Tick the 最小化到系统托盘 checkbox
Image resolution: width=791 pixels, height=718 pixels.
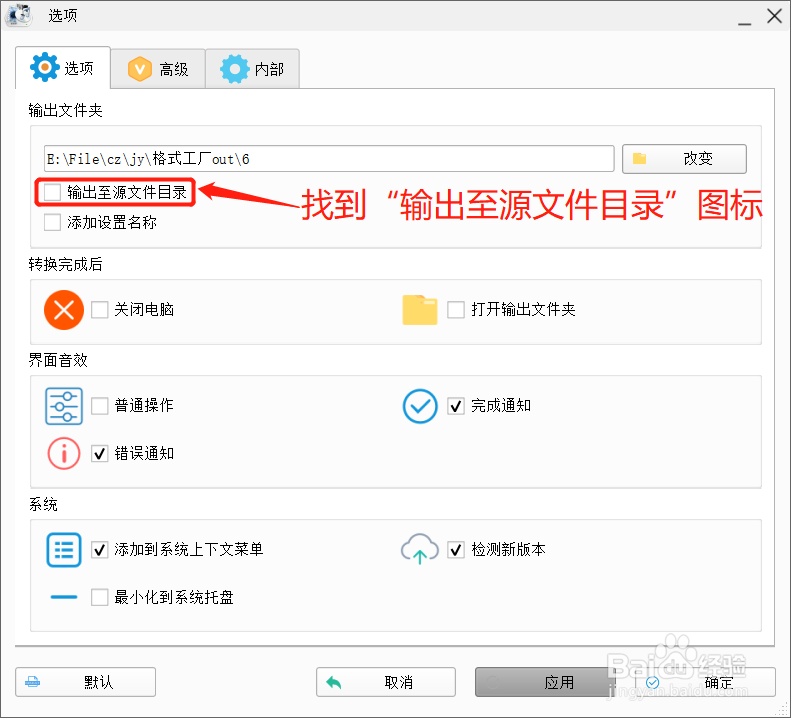100,598
